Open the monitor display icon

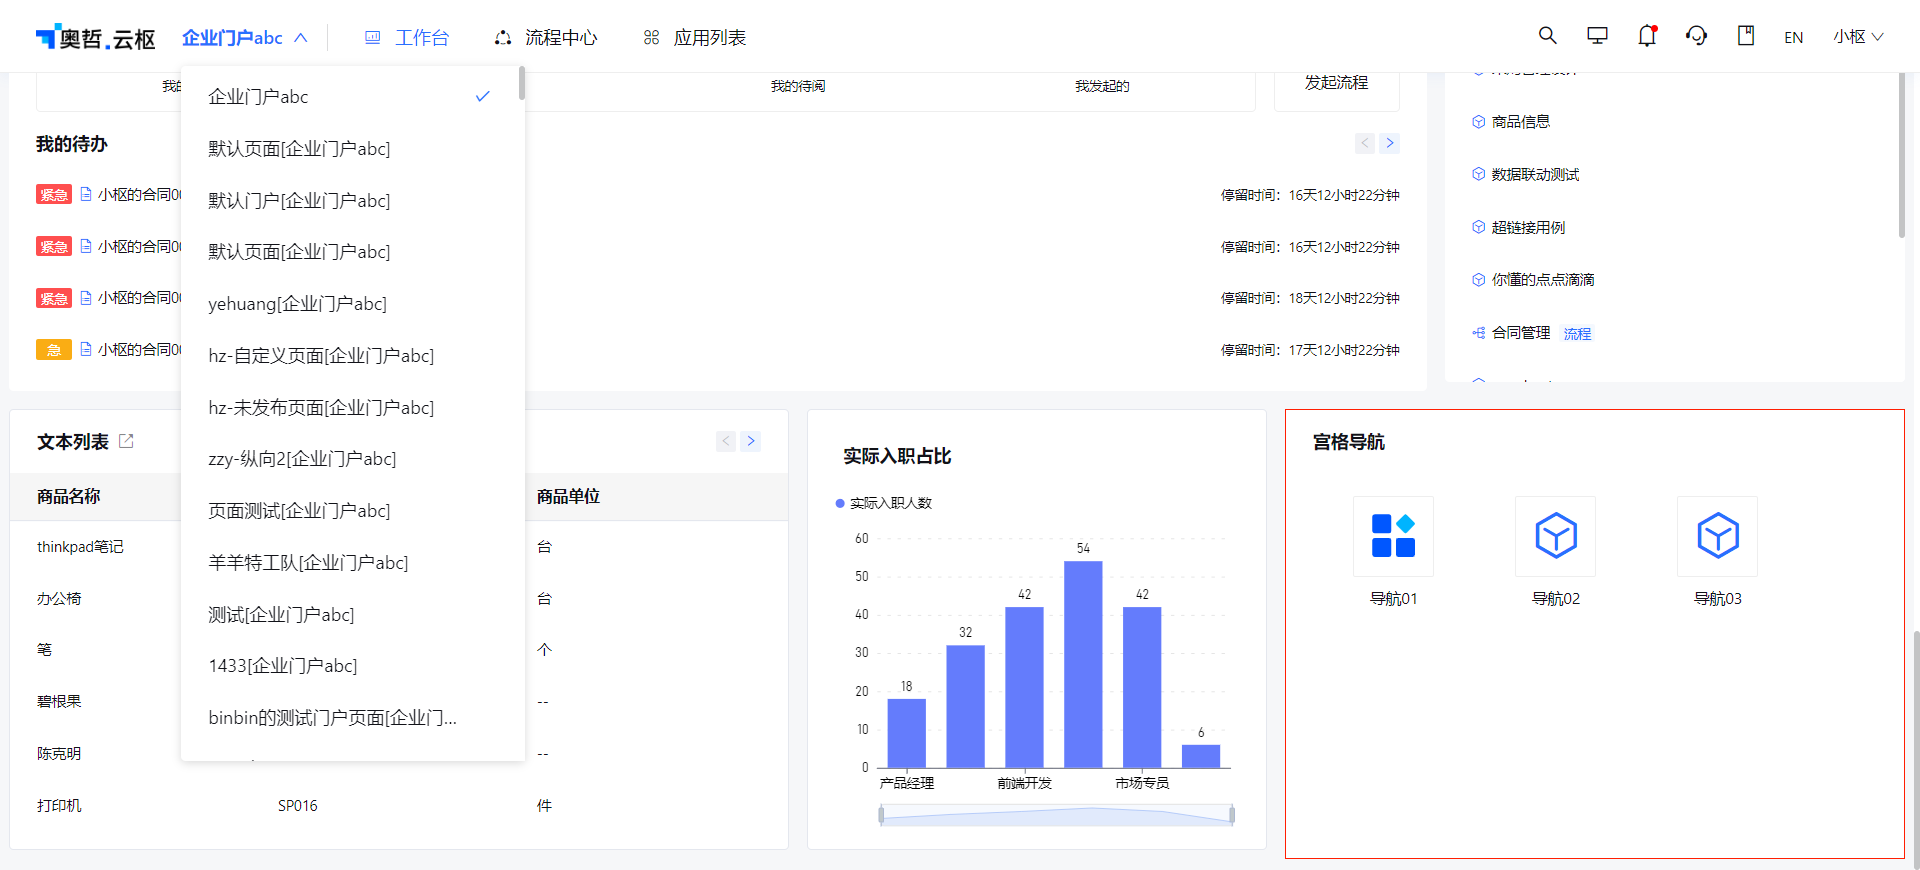click(1597, 36)
